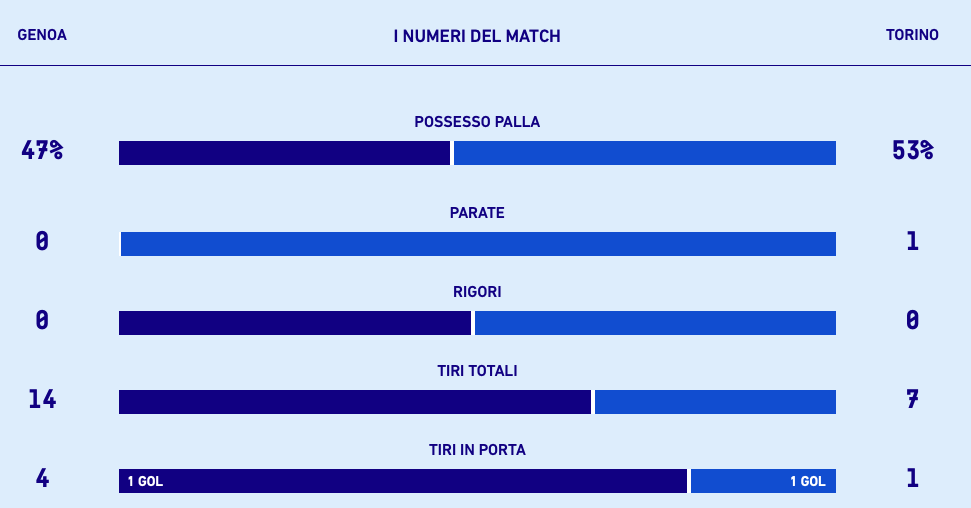Click the PARATE stat label
The width and height of the screenshot is (971, 508).
pyautogui.click(x=477, y=213)
